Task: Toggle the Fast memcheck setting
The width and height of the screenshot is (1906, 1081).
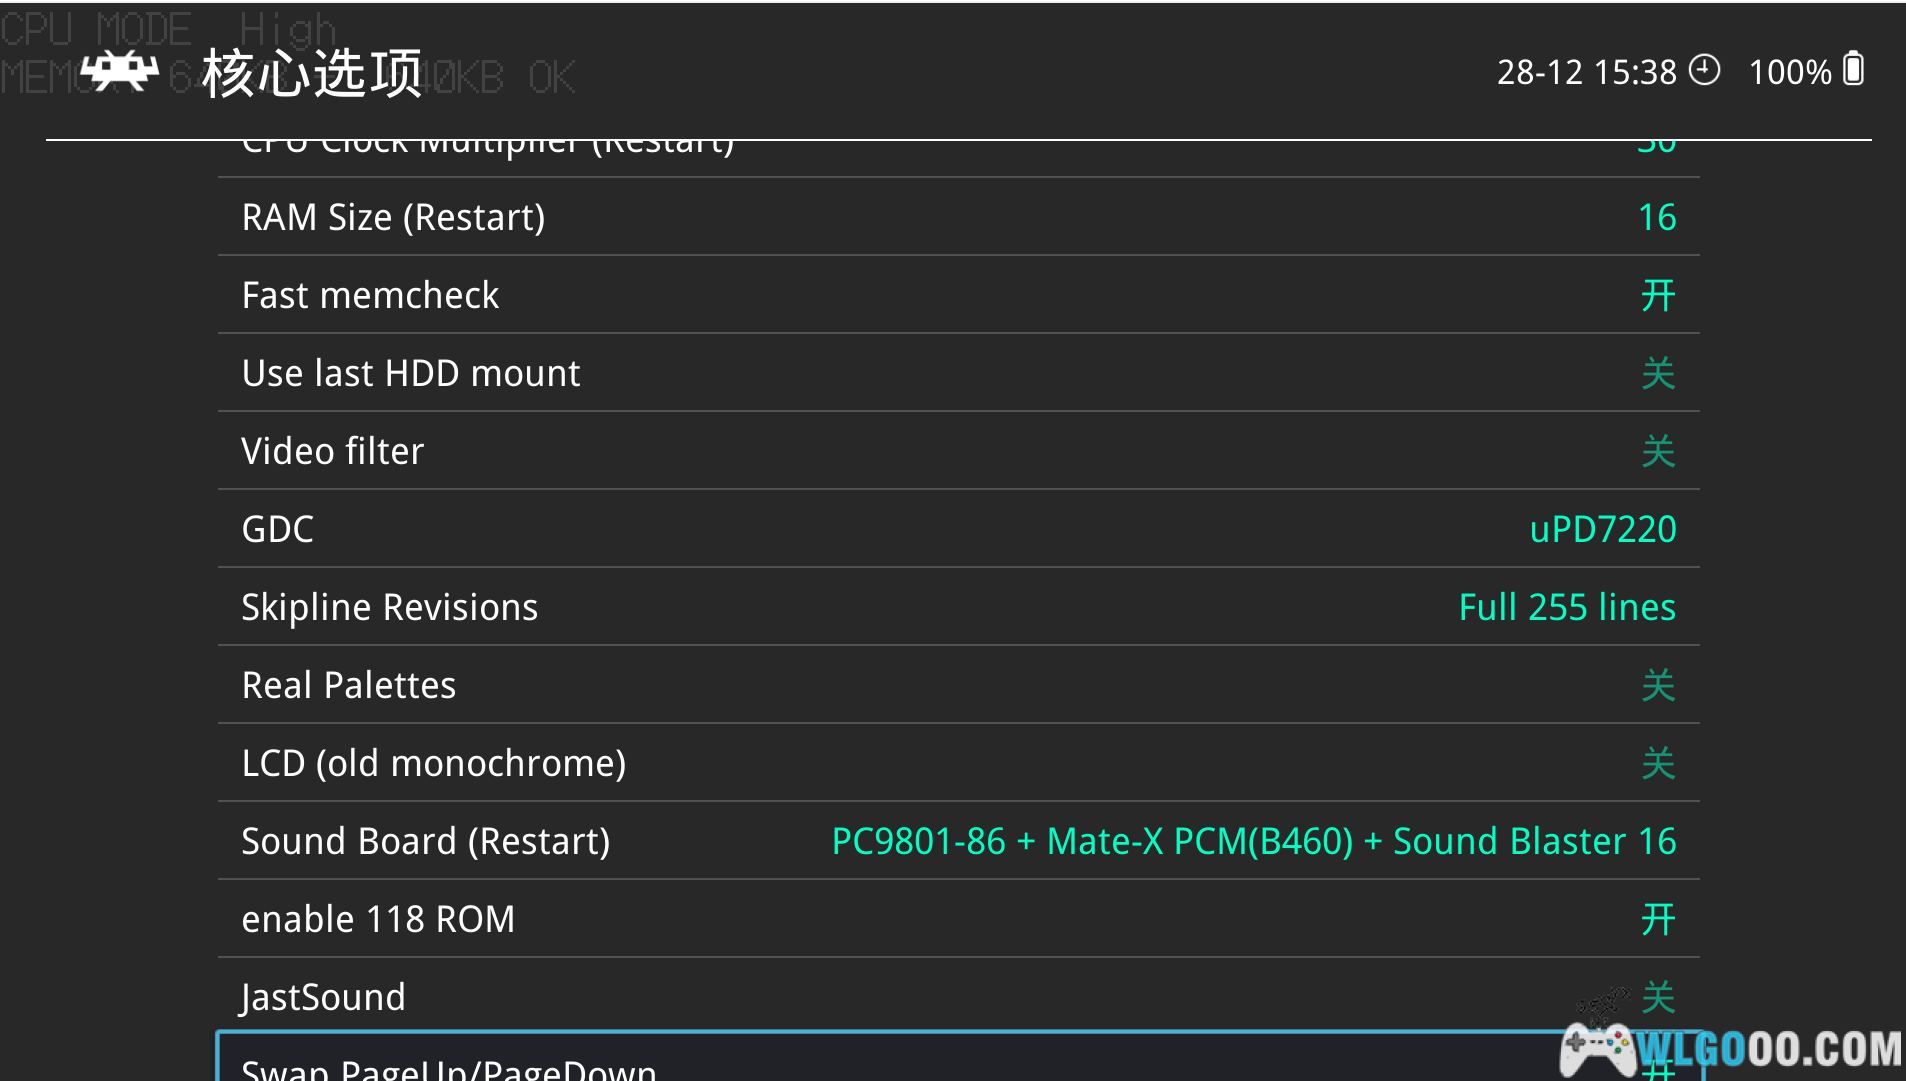Action: pos(1657,295)
